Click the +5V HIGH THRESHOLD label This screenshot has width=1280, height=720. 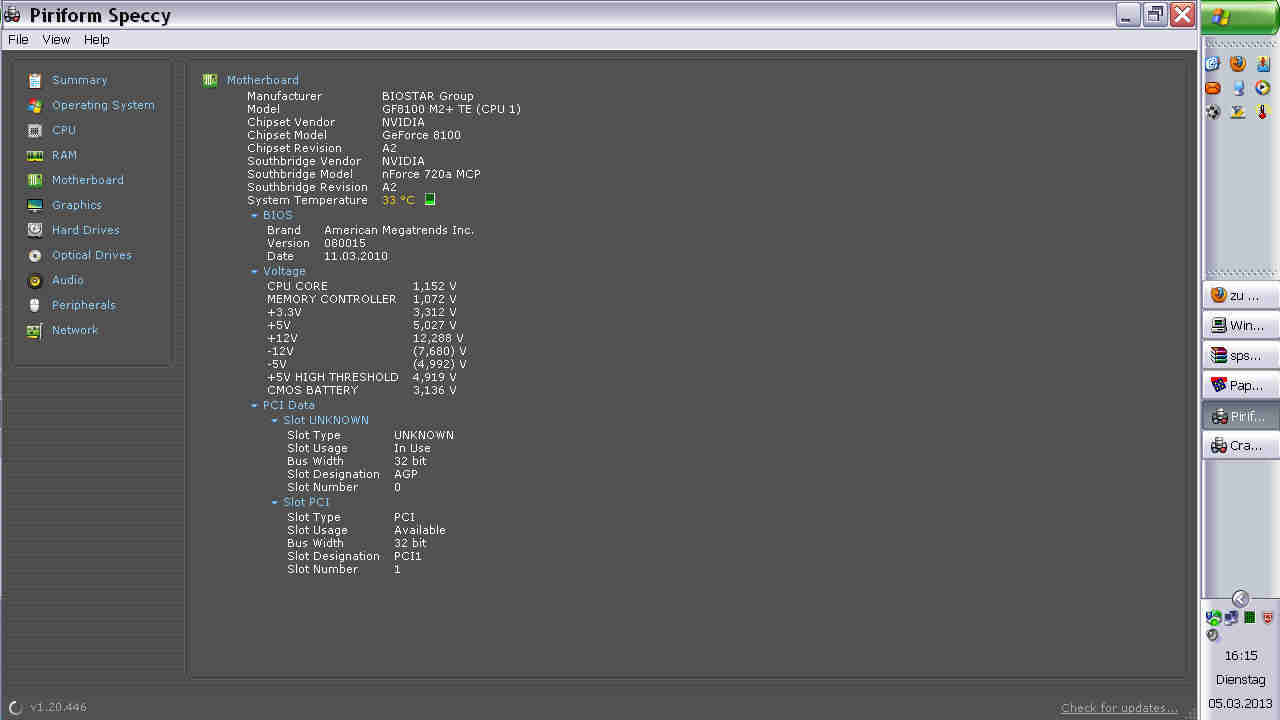coord(333,377)
